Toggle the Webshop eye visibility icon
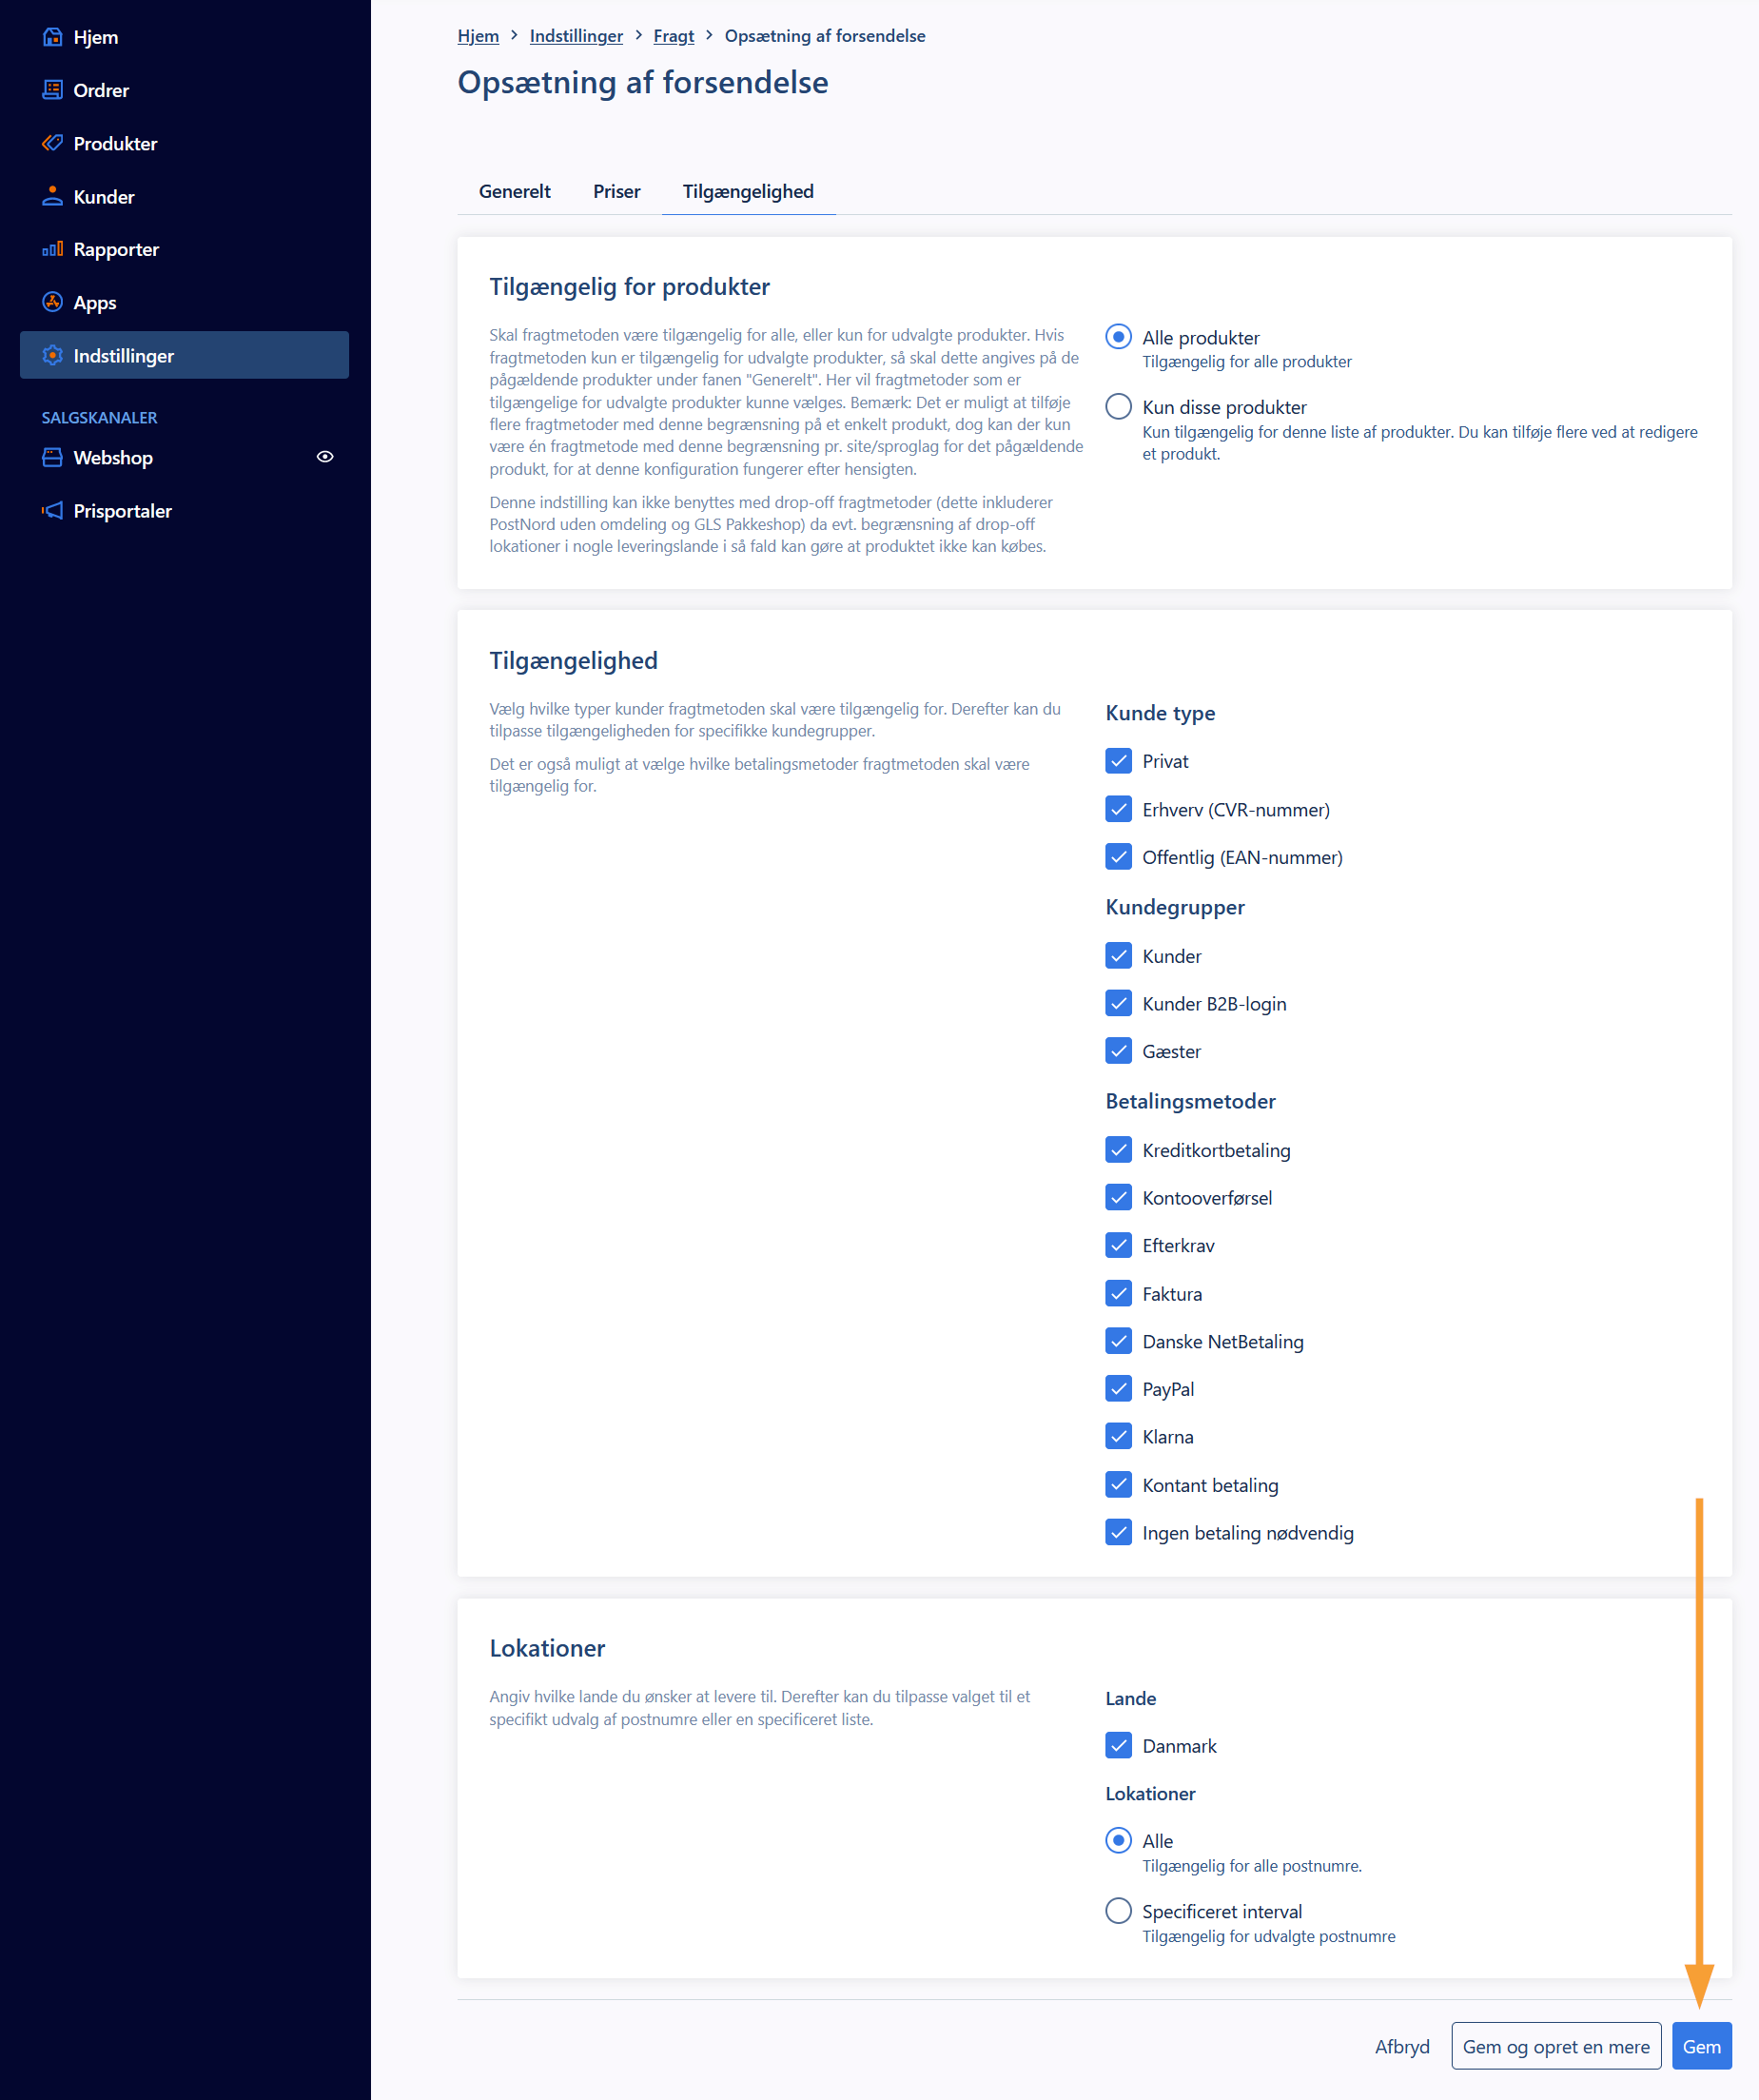 coord(325,457)
